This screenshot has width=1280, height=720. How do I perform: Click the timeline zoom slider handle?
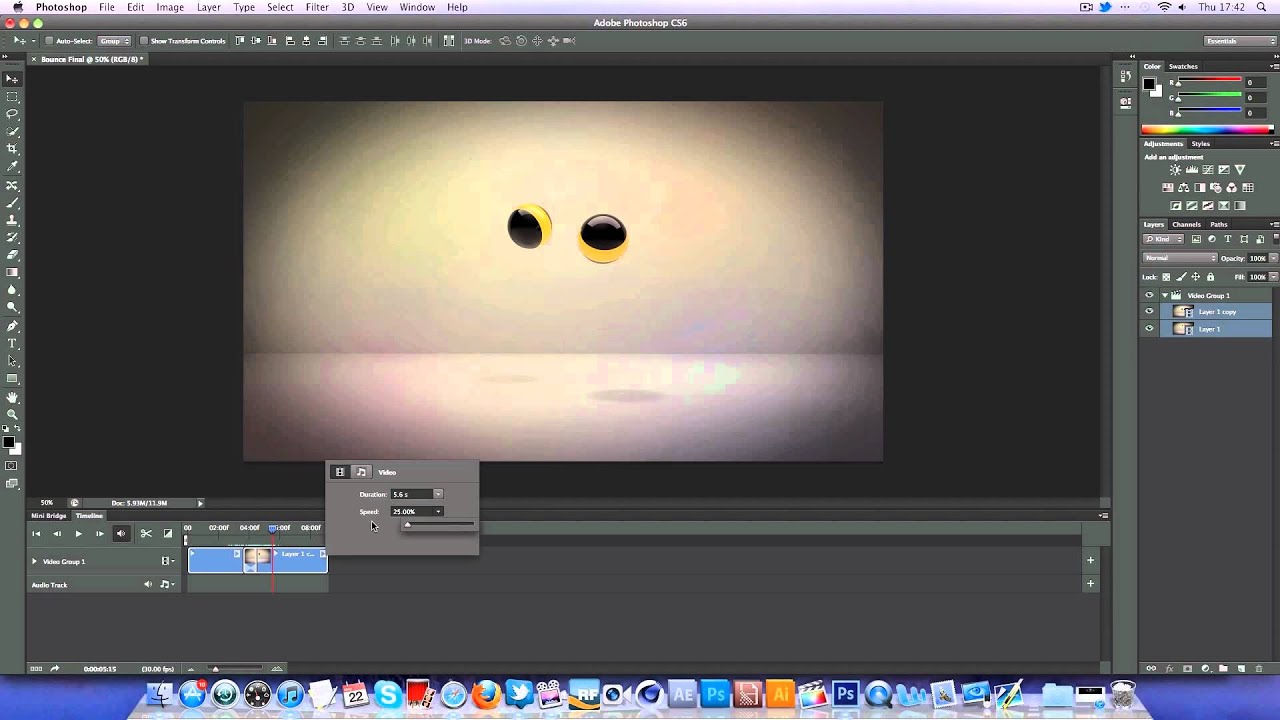pyautogui.click(x=215, y=669)
